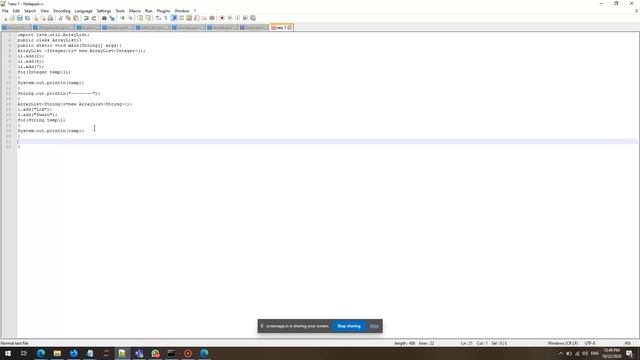Open the notification Action Center
The height and width of the screenshot is (360, 640).
pyautogui.click(x=629, y=353)
